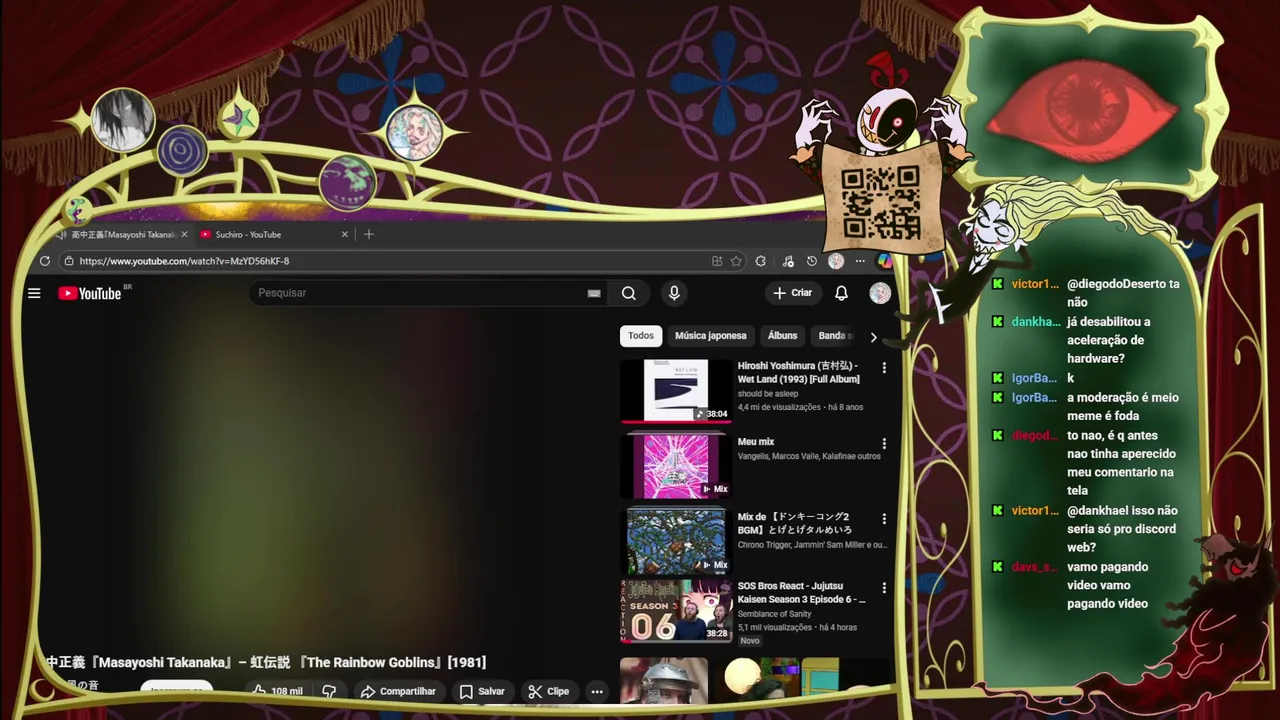The height and width of the screenshot is (720, 1280).
Task: Save video with Salvar button
Action: point(482,691)
